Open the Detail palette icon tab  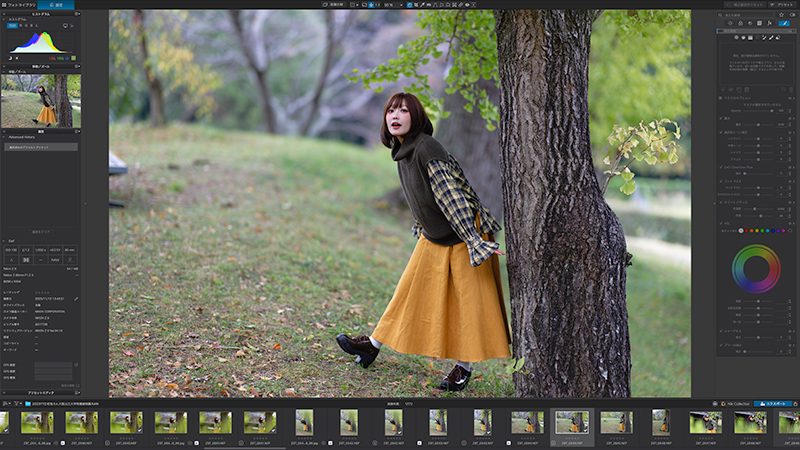[750, 23]
